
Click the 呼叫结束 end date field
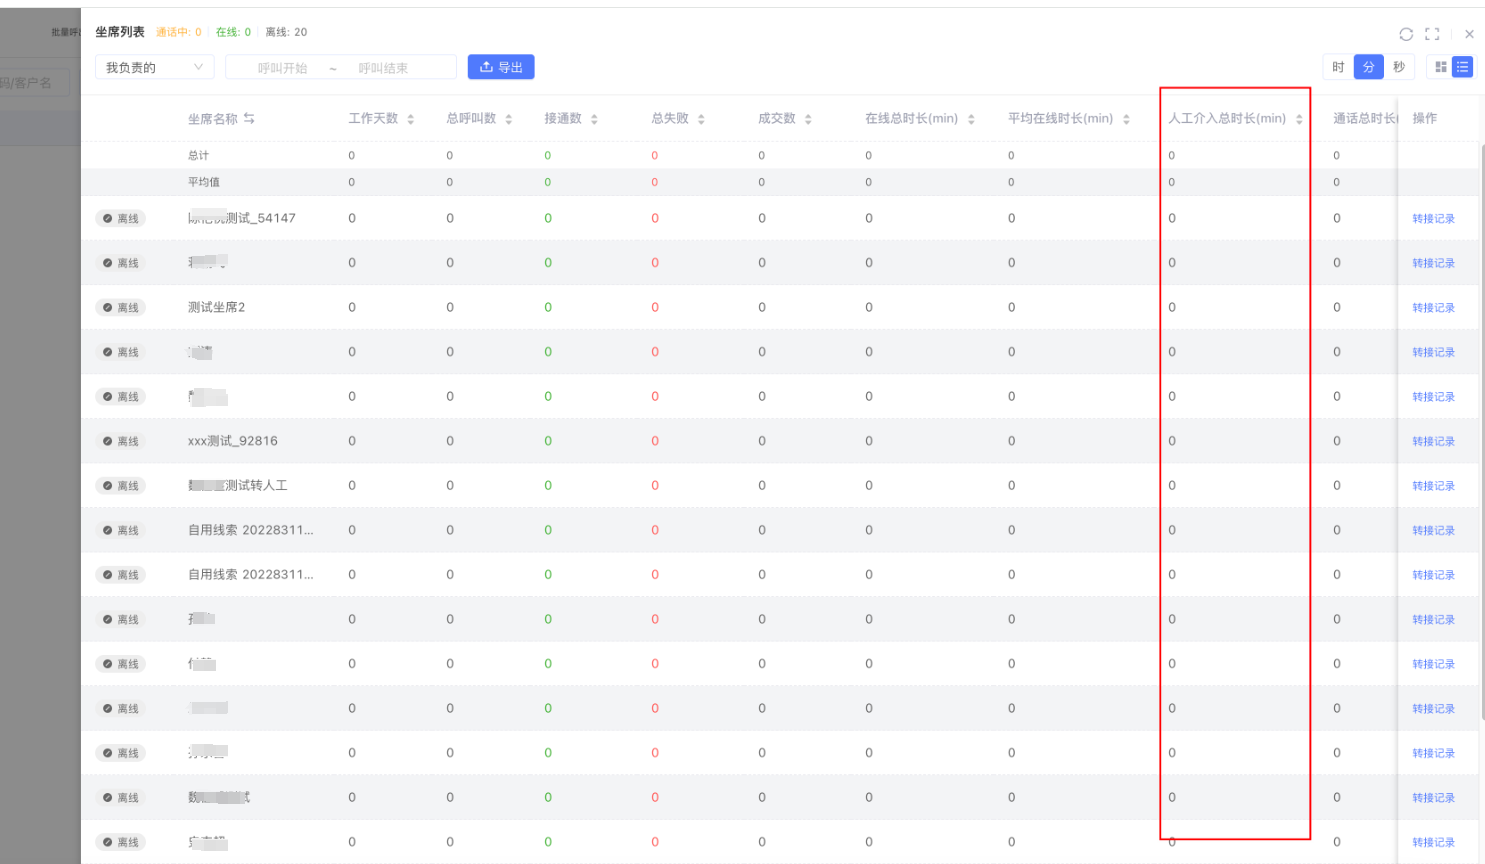(x=383, y=68)
